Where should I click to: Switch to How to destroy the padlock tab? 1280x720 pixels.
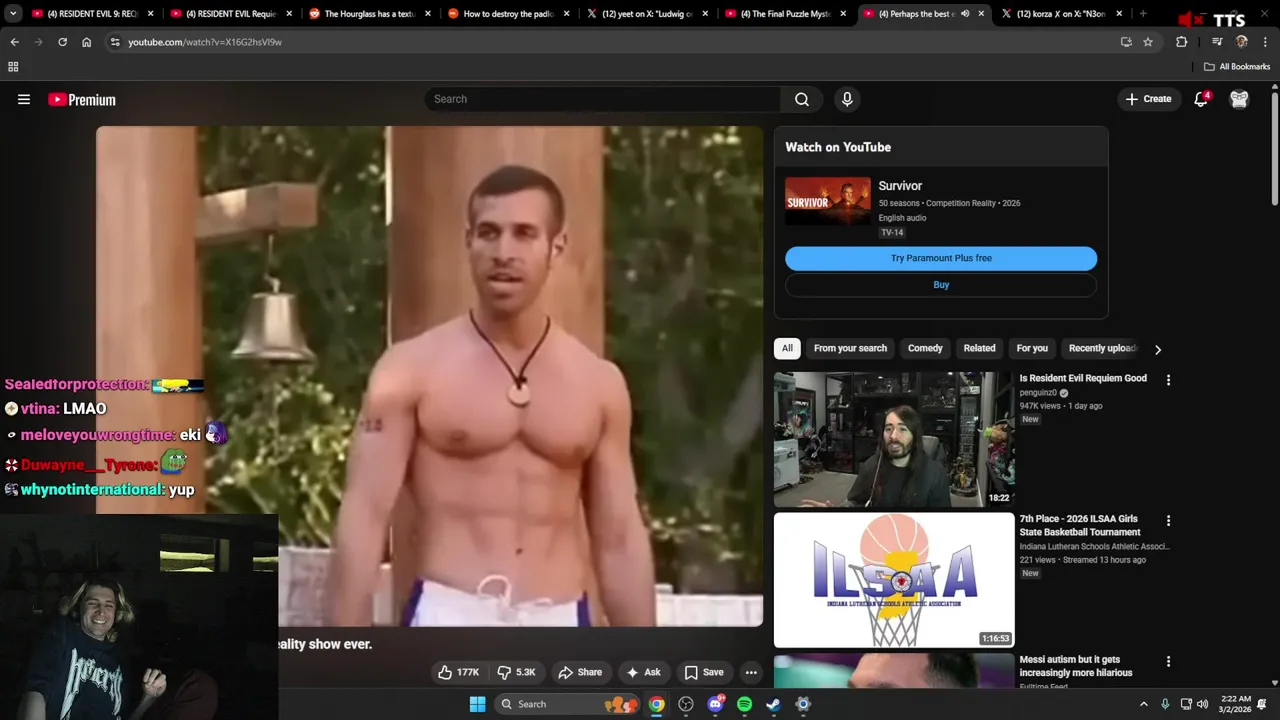[x=507, y=14]
